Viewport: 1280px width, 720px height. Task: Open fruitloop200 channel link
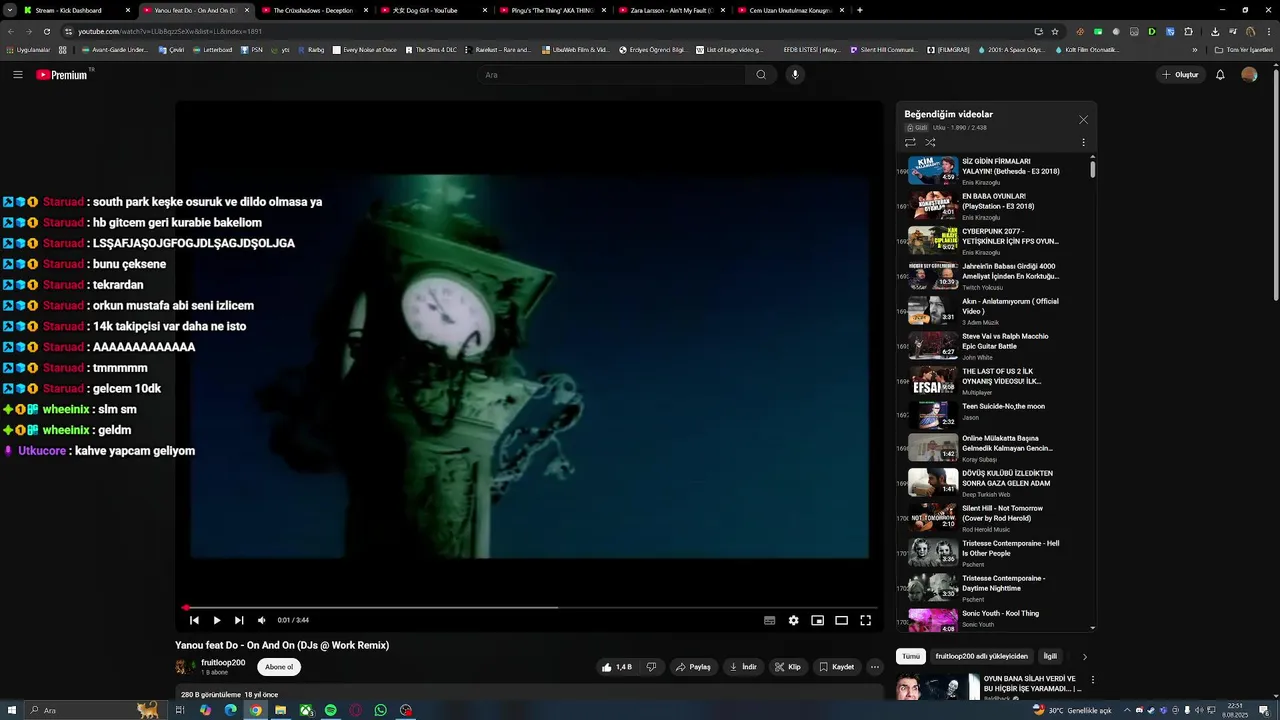[x=223, y=662]
